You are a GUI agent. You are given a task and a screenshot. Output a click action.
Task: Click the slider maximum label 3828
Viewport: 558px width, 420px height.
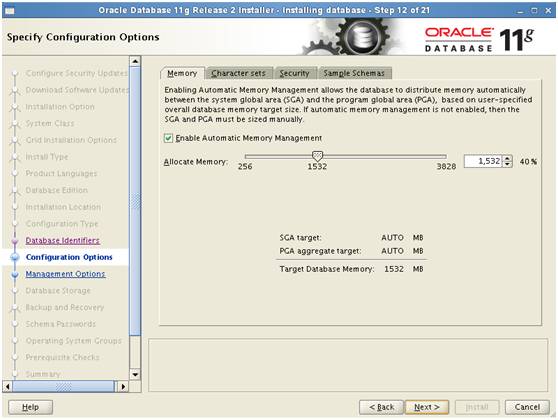[x=446, y=167]
